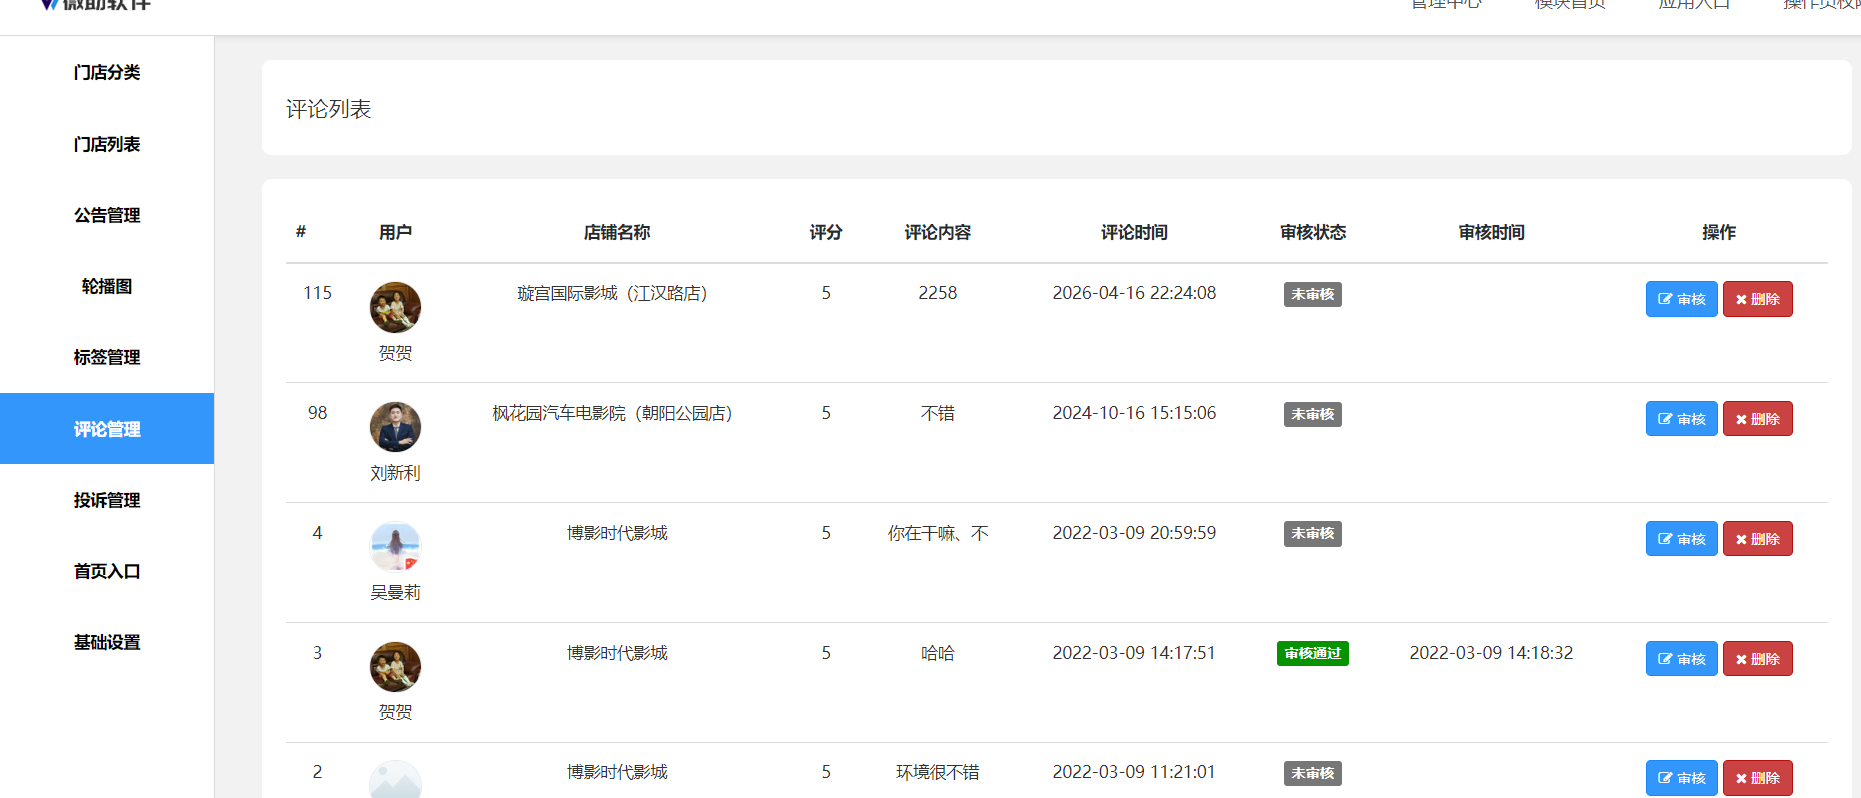The image size is (1861, 798).
Task: Click the avatar of 贺贺 in row 3
Action: pyautogui.click(x=395, y=667)
